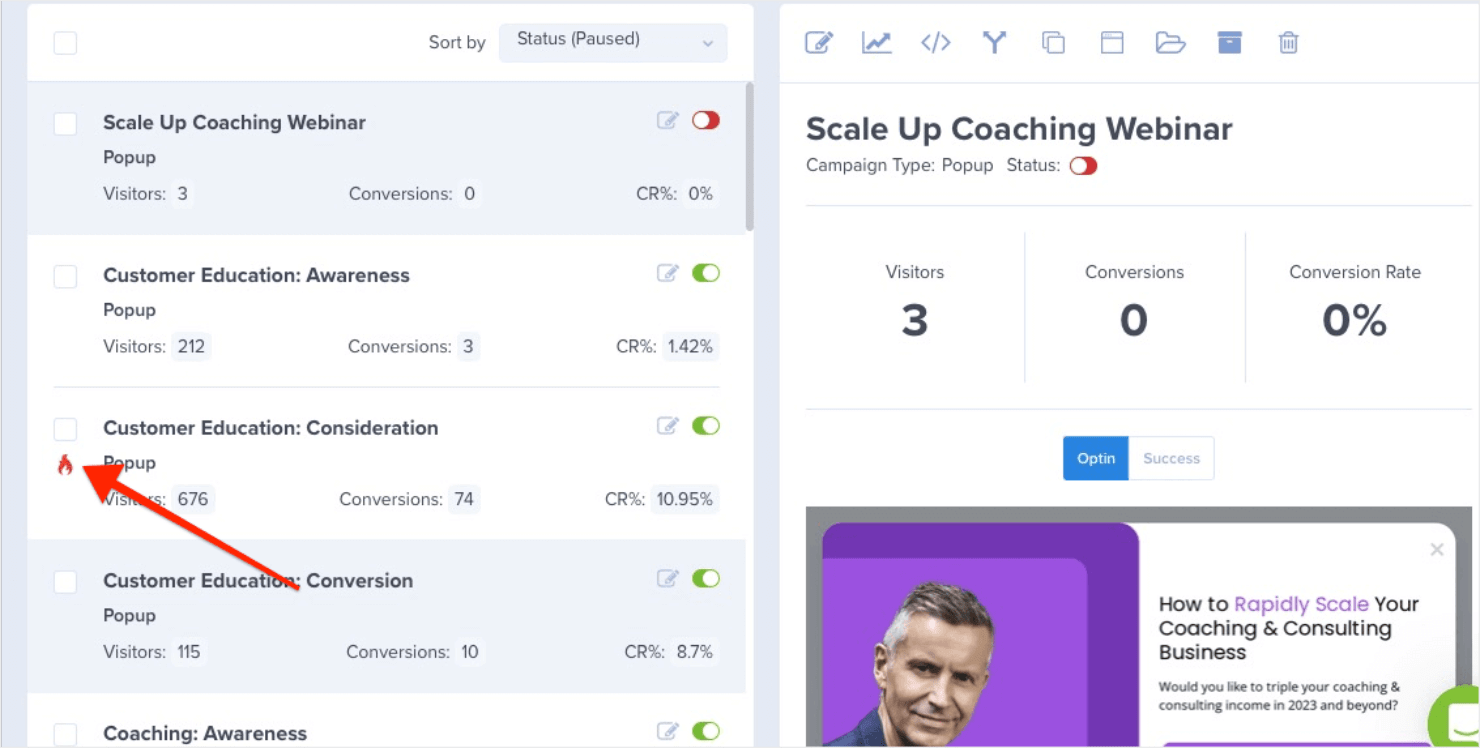
Task: Open the Sort by Status (Paused) dropdown
Action: coord(613,42)
